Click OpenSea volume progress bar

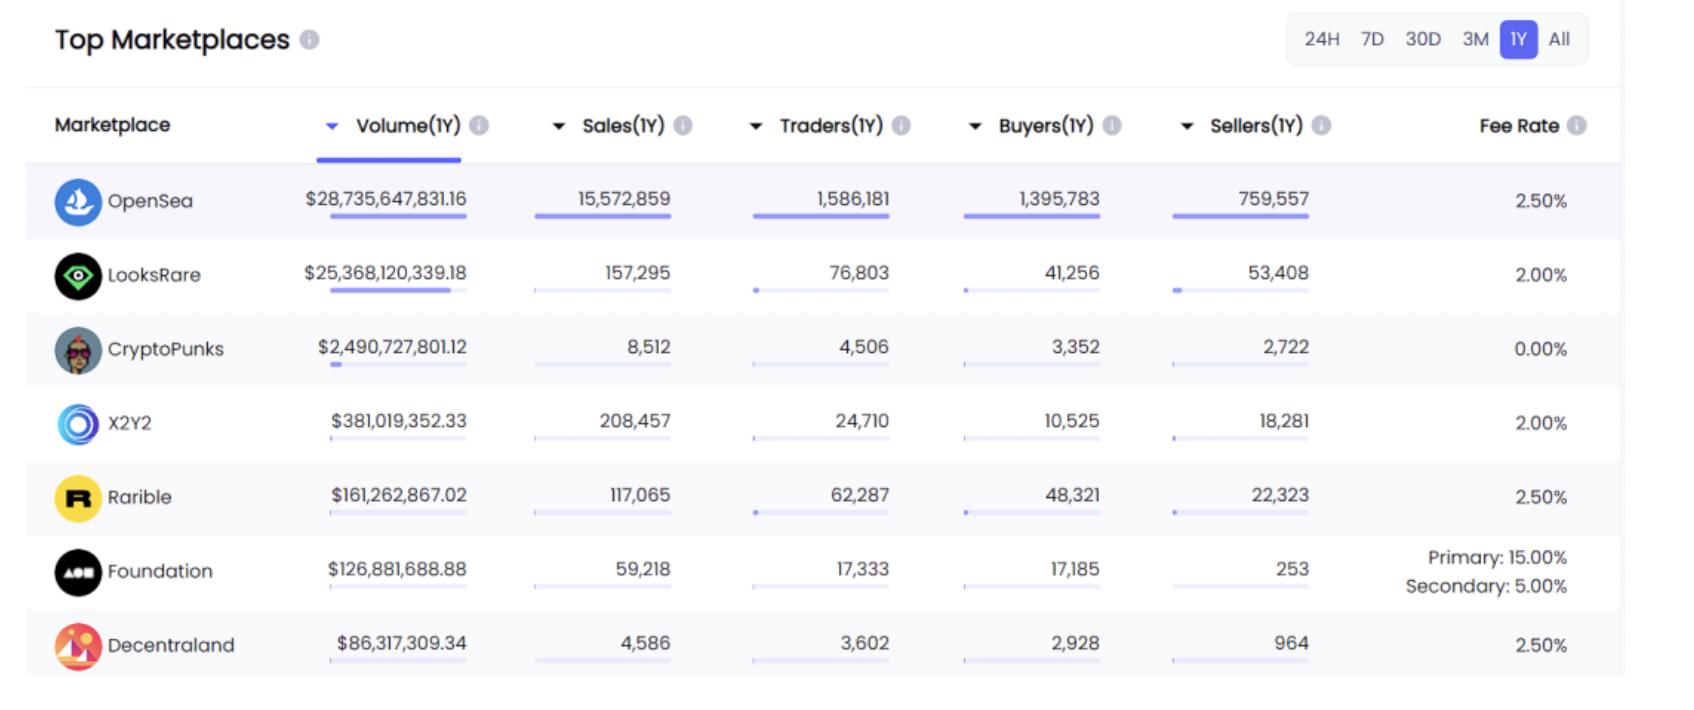pyautogui.click(x=398, y=216)
